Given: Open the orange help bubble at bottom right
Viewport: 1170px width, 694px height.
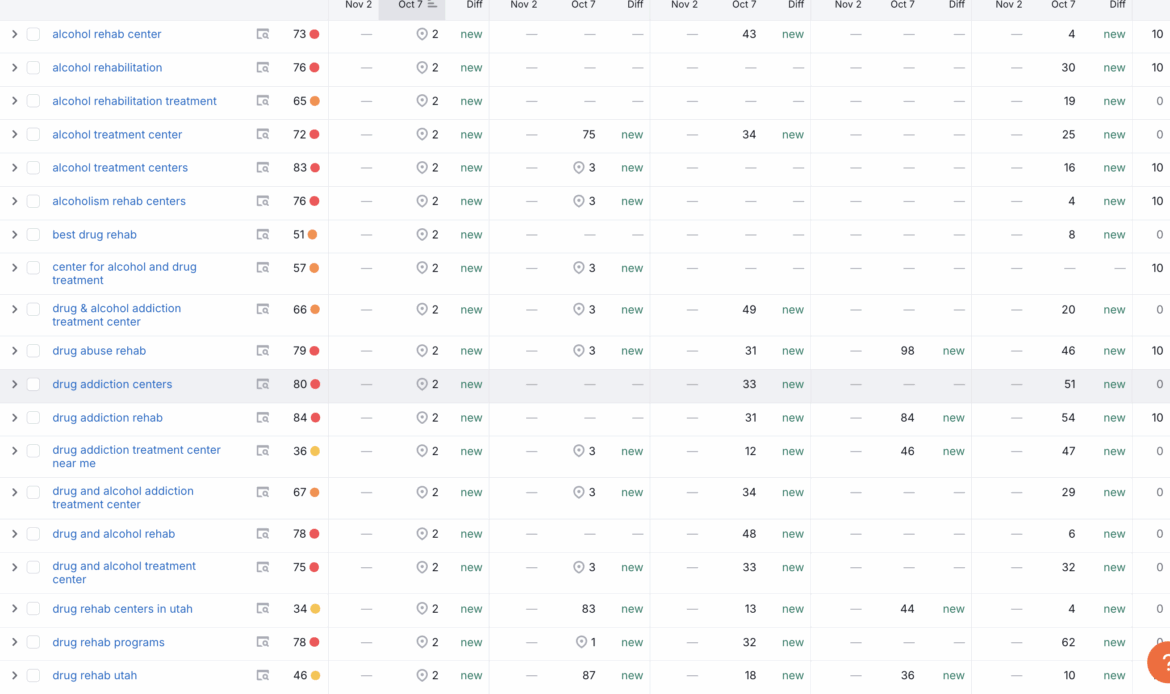Looking at the screenshot, I should coord(1160,664).
